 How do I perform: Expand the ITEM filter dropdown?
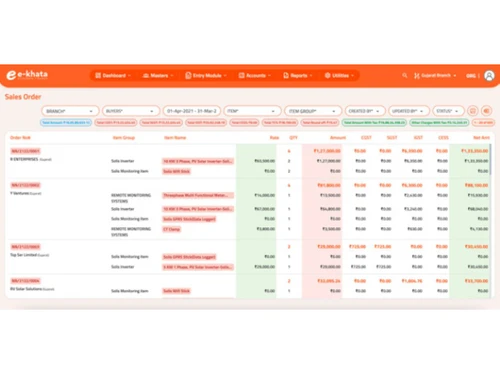[252, 111]
